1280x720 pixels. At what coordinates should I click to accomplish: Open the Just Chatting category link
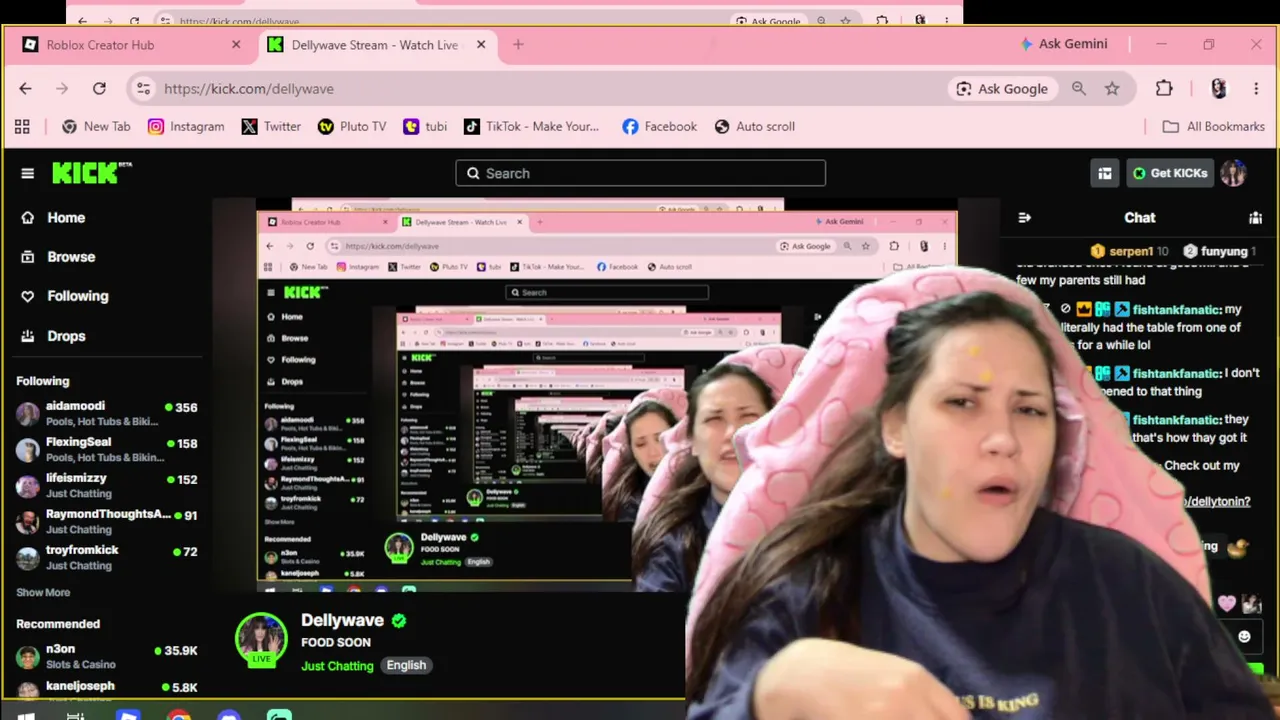(x=337, y=666)
